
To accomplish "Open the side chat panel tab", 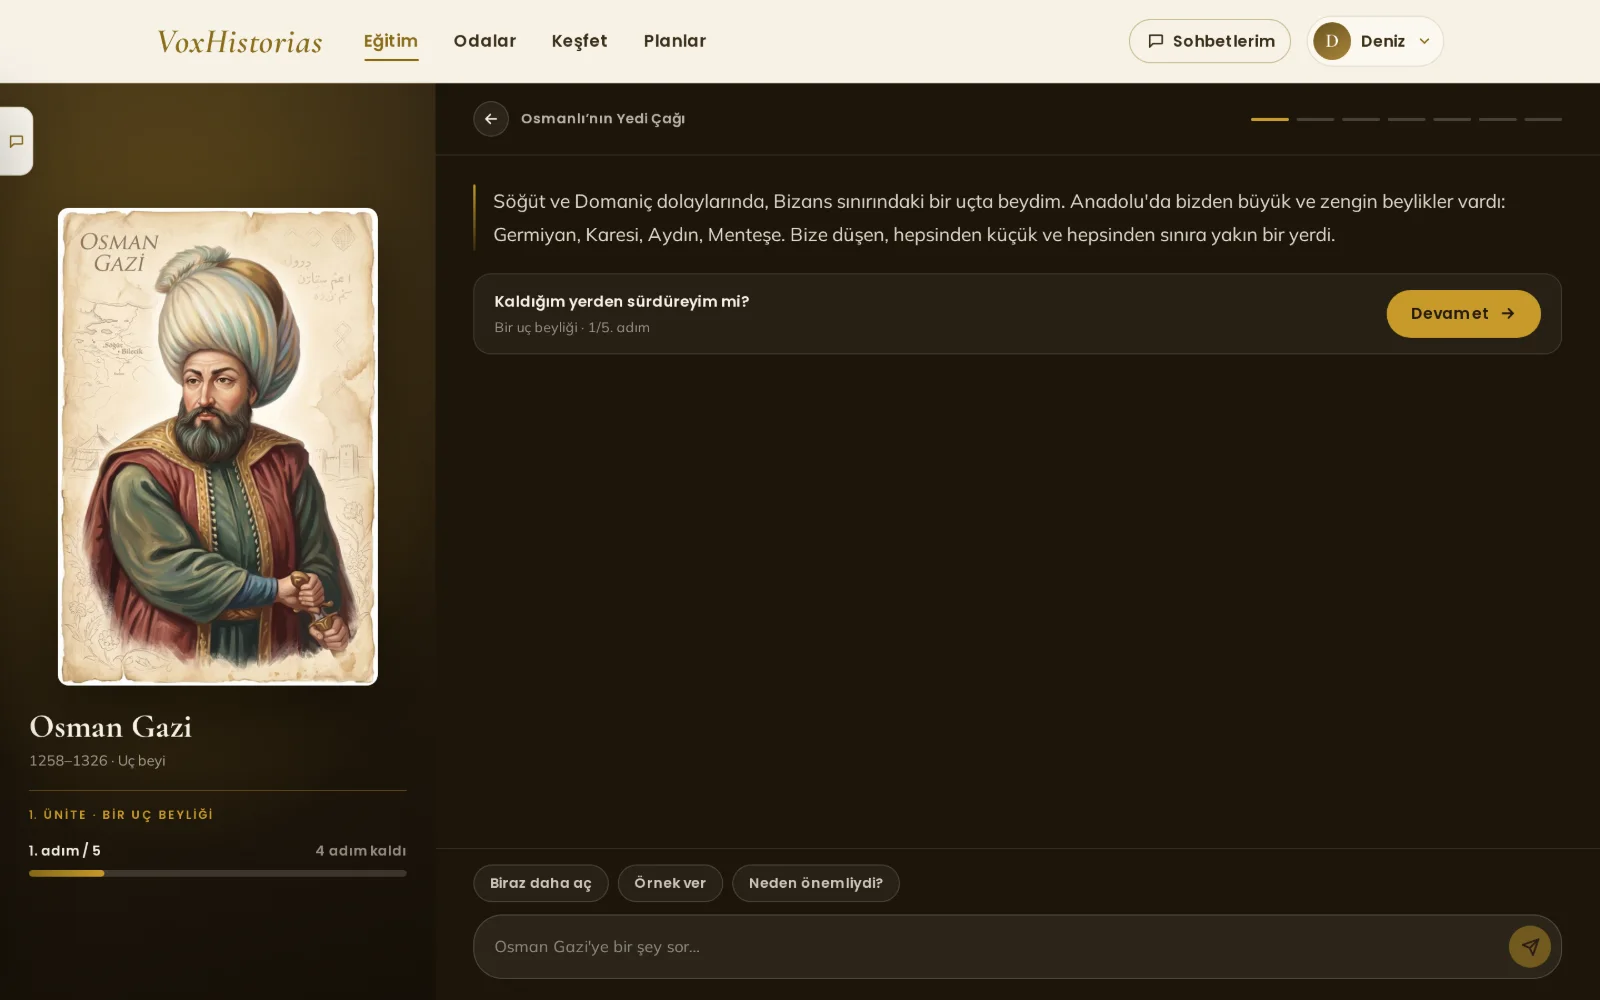I will [x=16, y=141].
